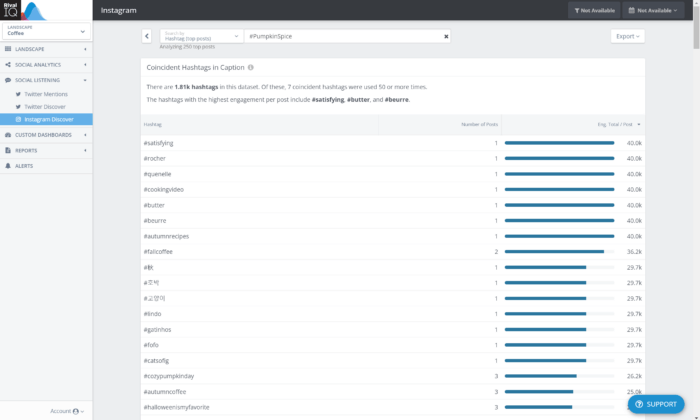The height and width of the screenshot is (420, 700).
Task: Collapse the Social Listening section
Action: pyautogui.click(x=45, y=79)
